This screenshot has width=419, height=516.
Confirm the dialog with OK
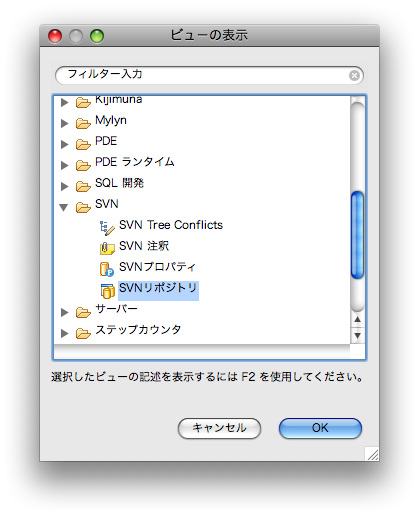tap(320, 428)
